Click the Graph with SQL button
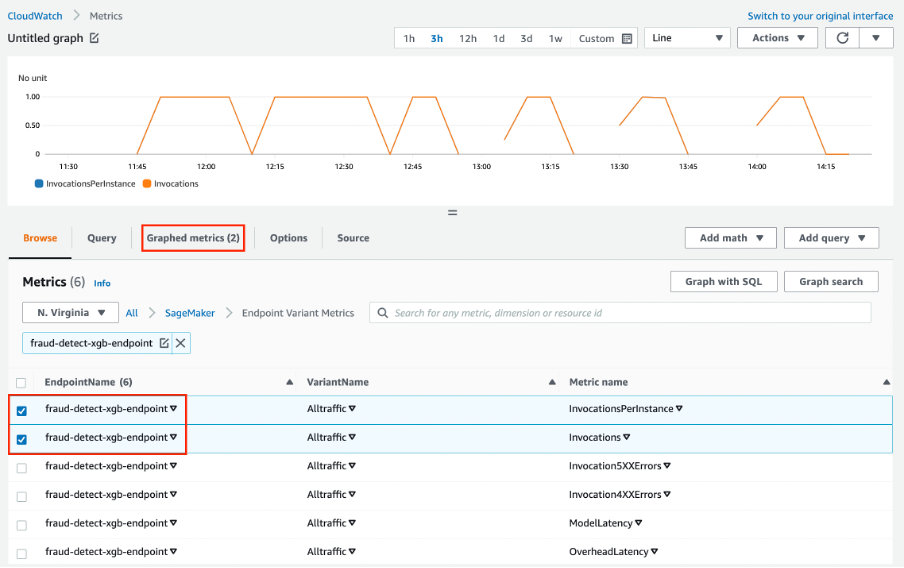 pos(724,281)
